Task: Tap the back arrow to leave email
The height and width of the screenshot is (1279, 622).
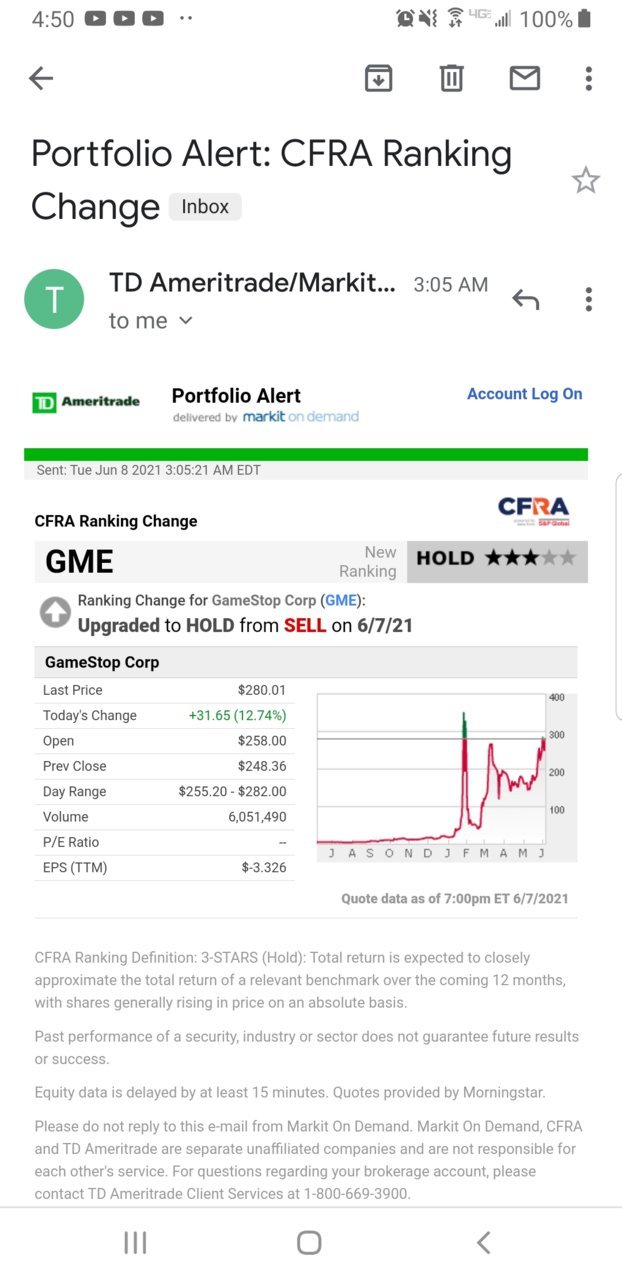Action: (x=41, y=78)
